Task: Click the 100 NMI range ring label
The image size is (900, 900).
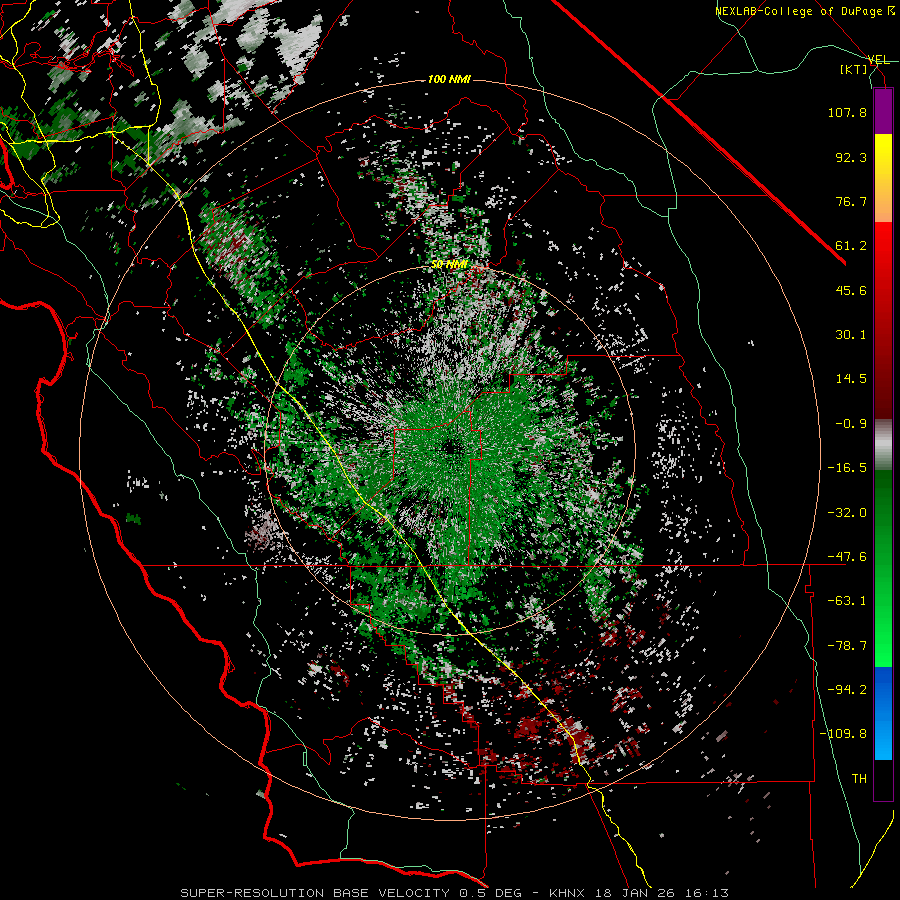Action: click(x=449, y=79)
